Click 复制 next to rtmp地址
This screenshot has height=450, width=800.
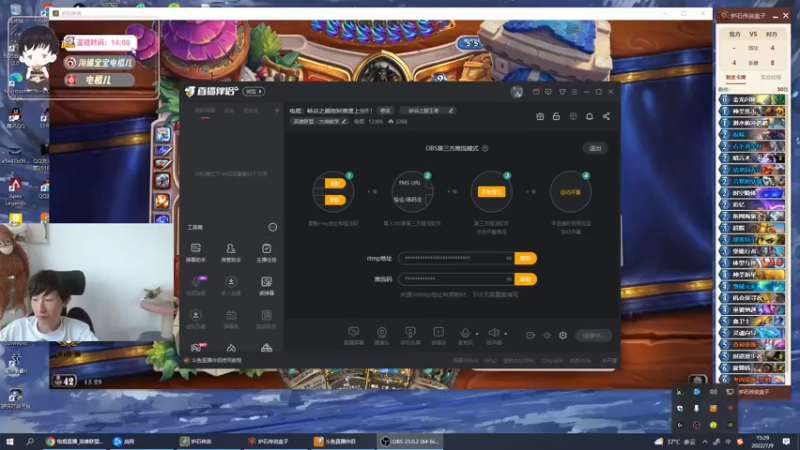coord(525,258)
